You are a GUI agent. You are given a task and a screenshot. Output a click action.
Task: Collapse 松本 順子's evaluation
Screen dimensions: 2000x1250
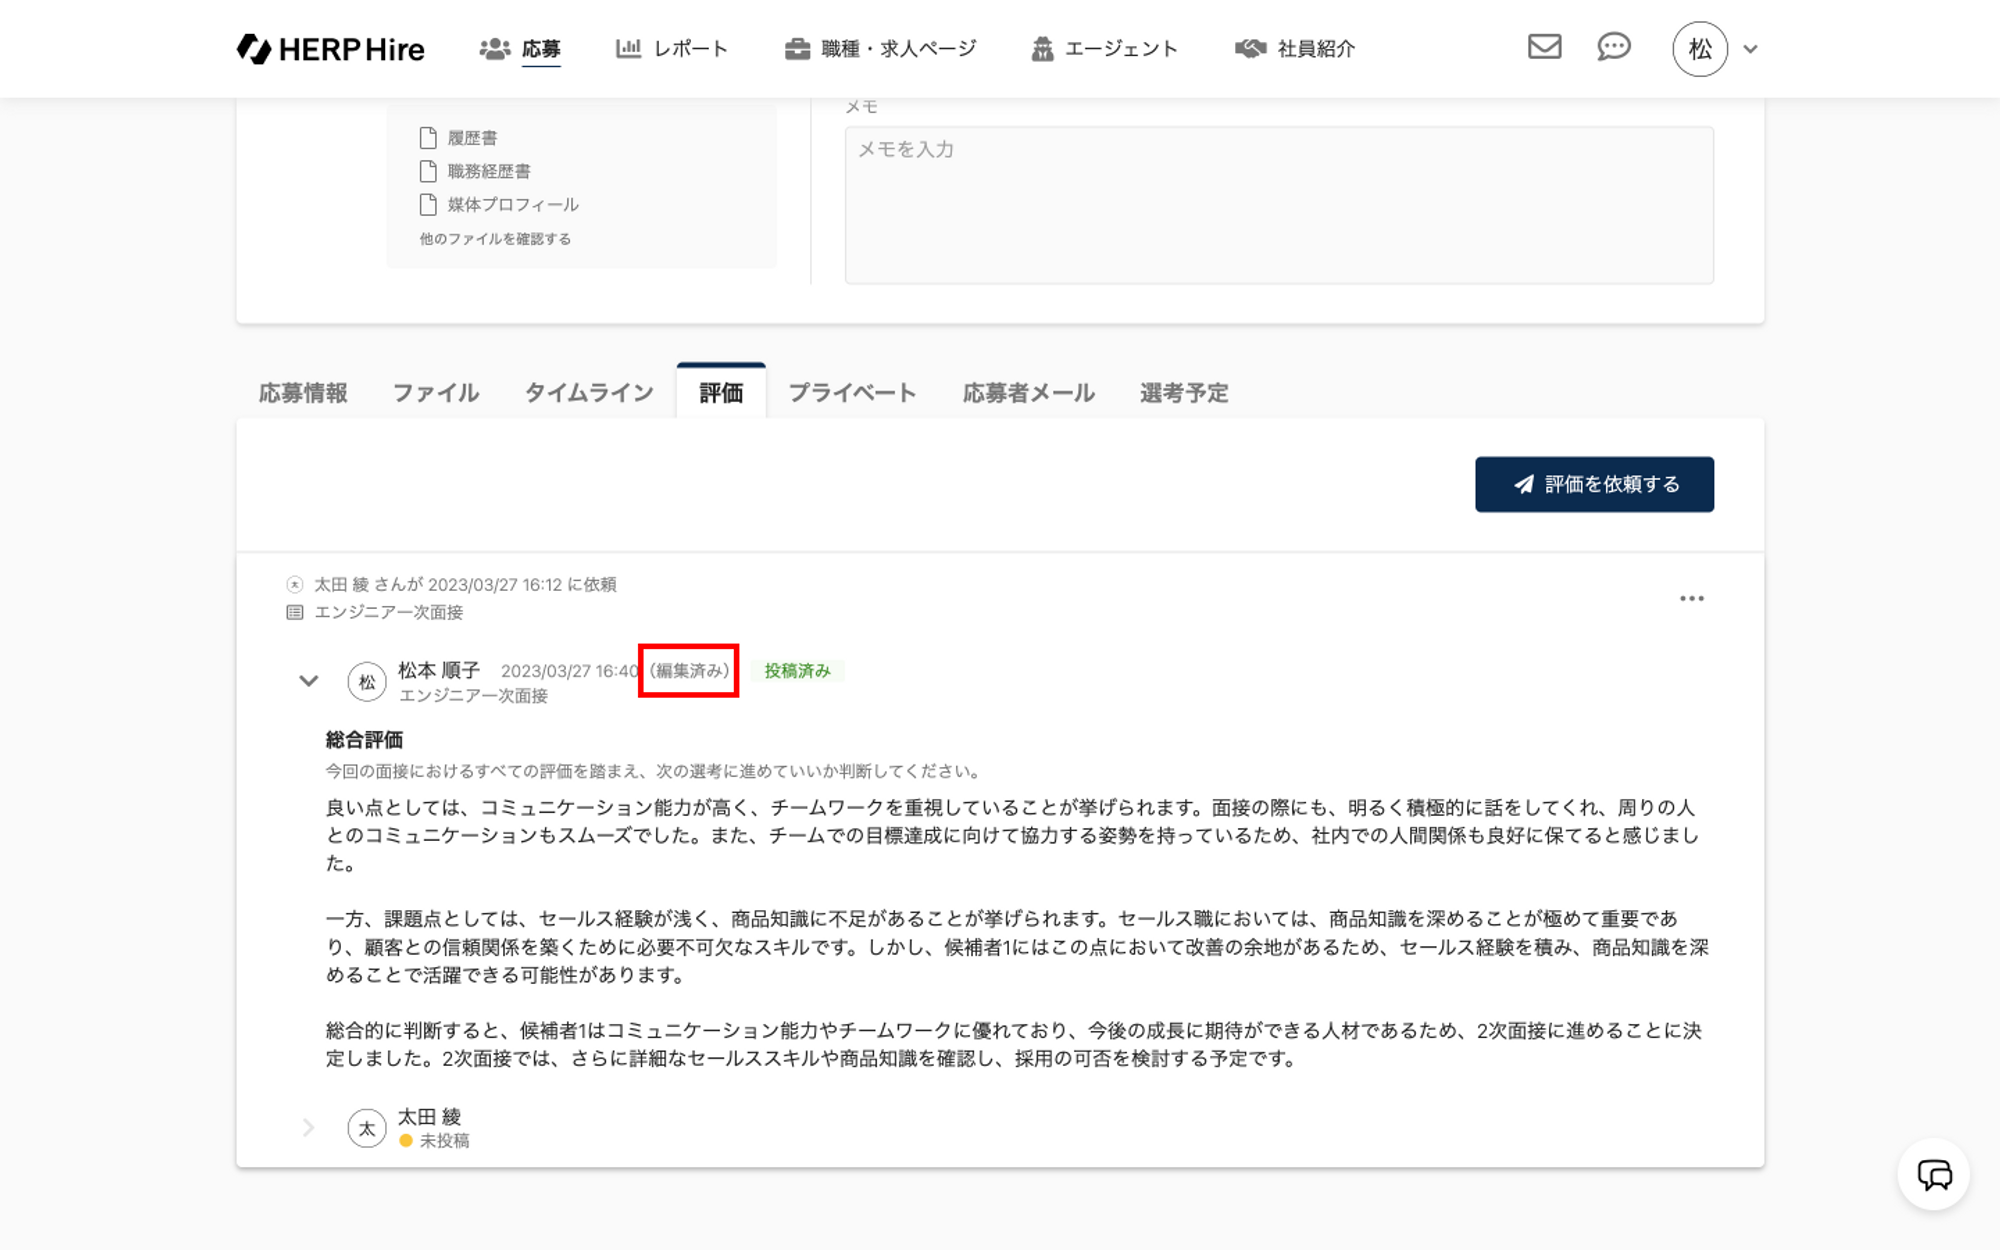point(308,681)
